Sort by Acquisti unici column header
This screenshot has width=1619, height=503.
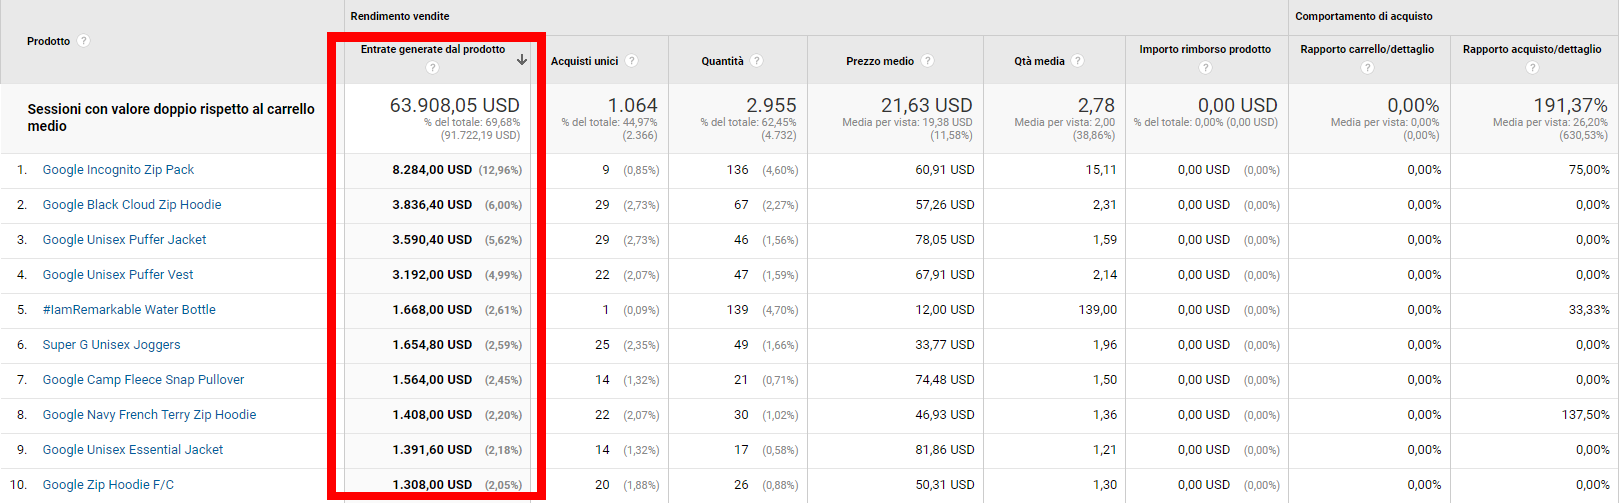(584, 61)
